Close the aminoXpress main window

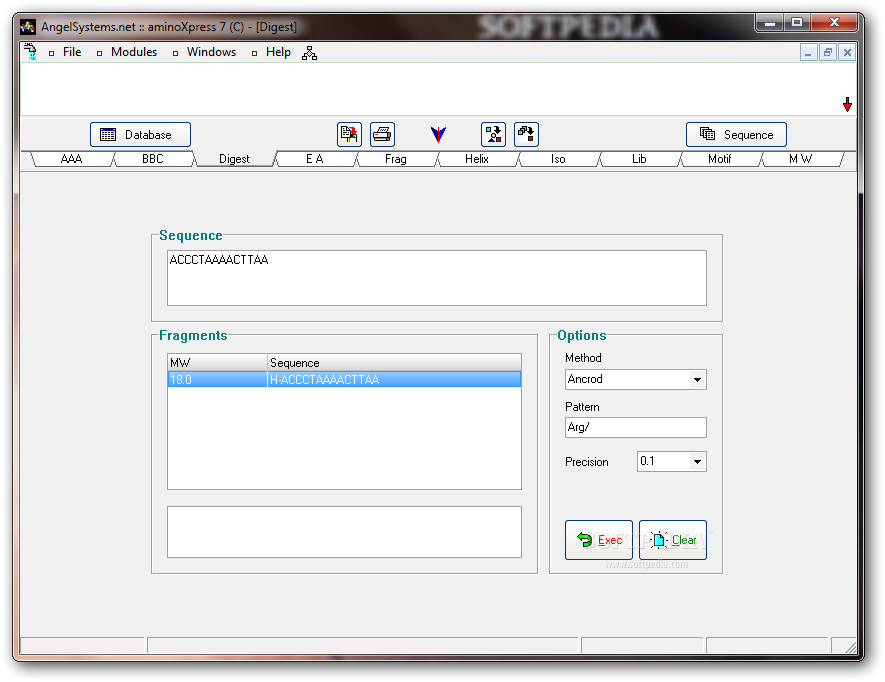[834, 23]
